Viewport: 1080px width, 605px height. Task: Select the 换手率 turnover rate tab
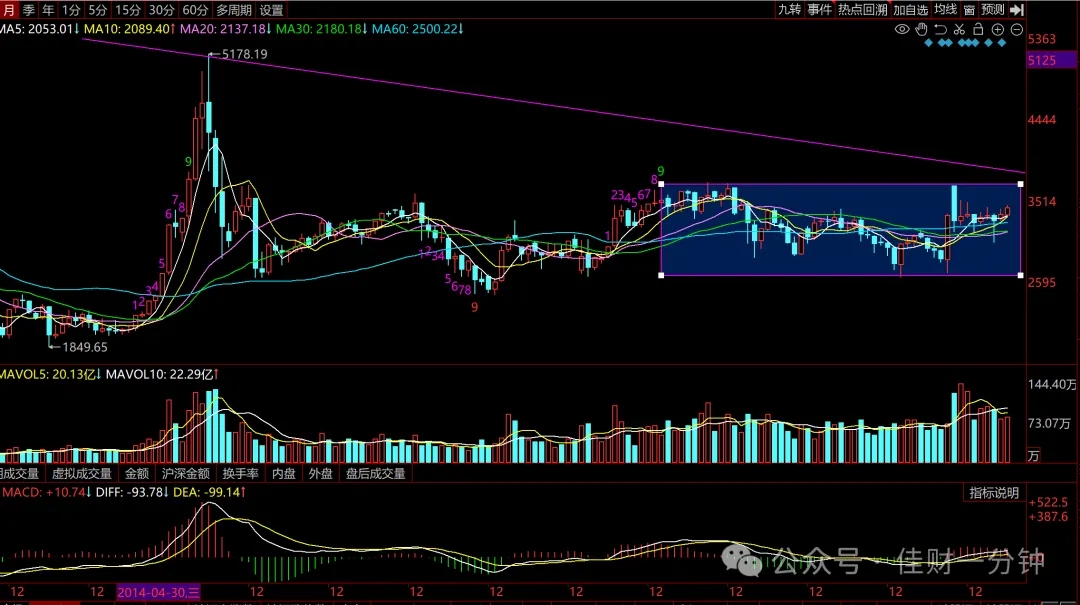pos(240,473)
